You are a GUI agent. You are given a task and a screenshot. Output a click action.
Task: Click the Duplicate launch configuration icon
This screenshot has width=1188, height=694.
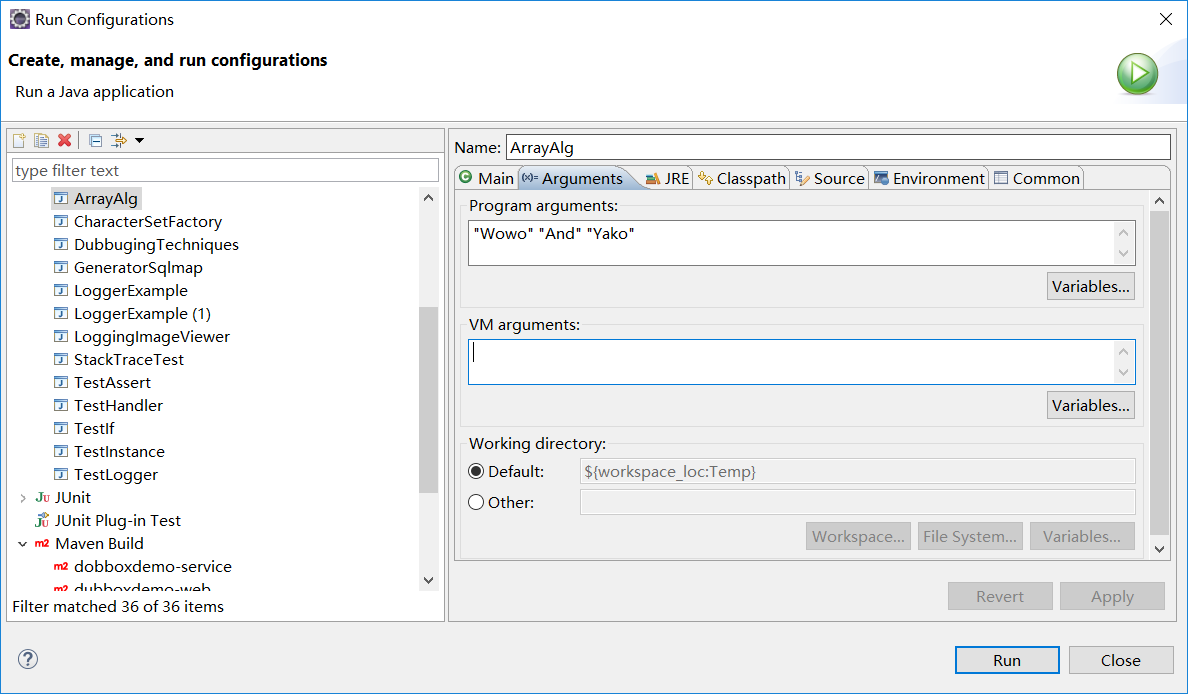[41, 140]
